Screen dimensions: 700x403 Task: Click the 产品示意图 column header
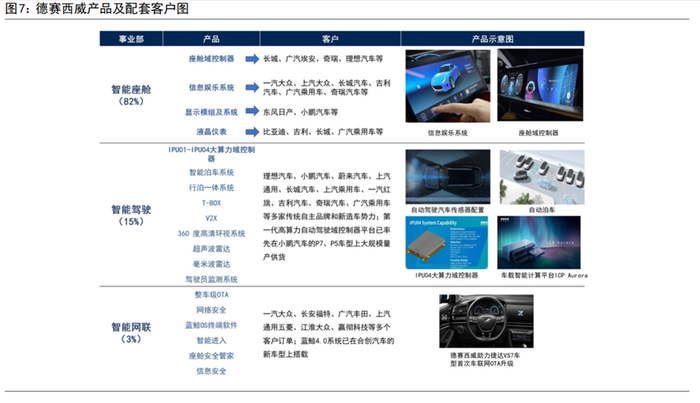(492, 39)
